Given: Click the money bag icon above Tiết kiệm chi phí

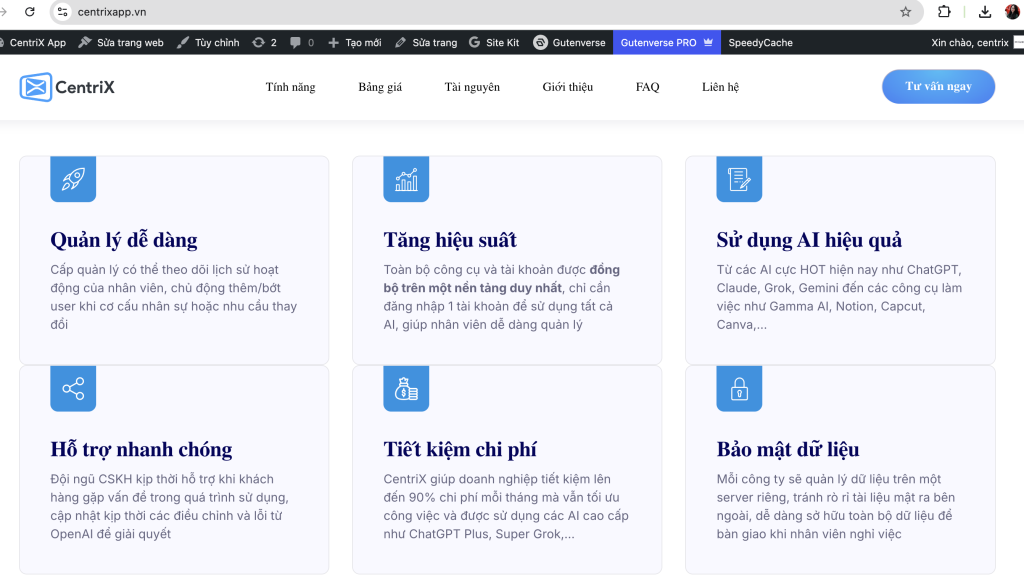Looking at the screenshot, I should pyautogui.click(x=406, y=389).
